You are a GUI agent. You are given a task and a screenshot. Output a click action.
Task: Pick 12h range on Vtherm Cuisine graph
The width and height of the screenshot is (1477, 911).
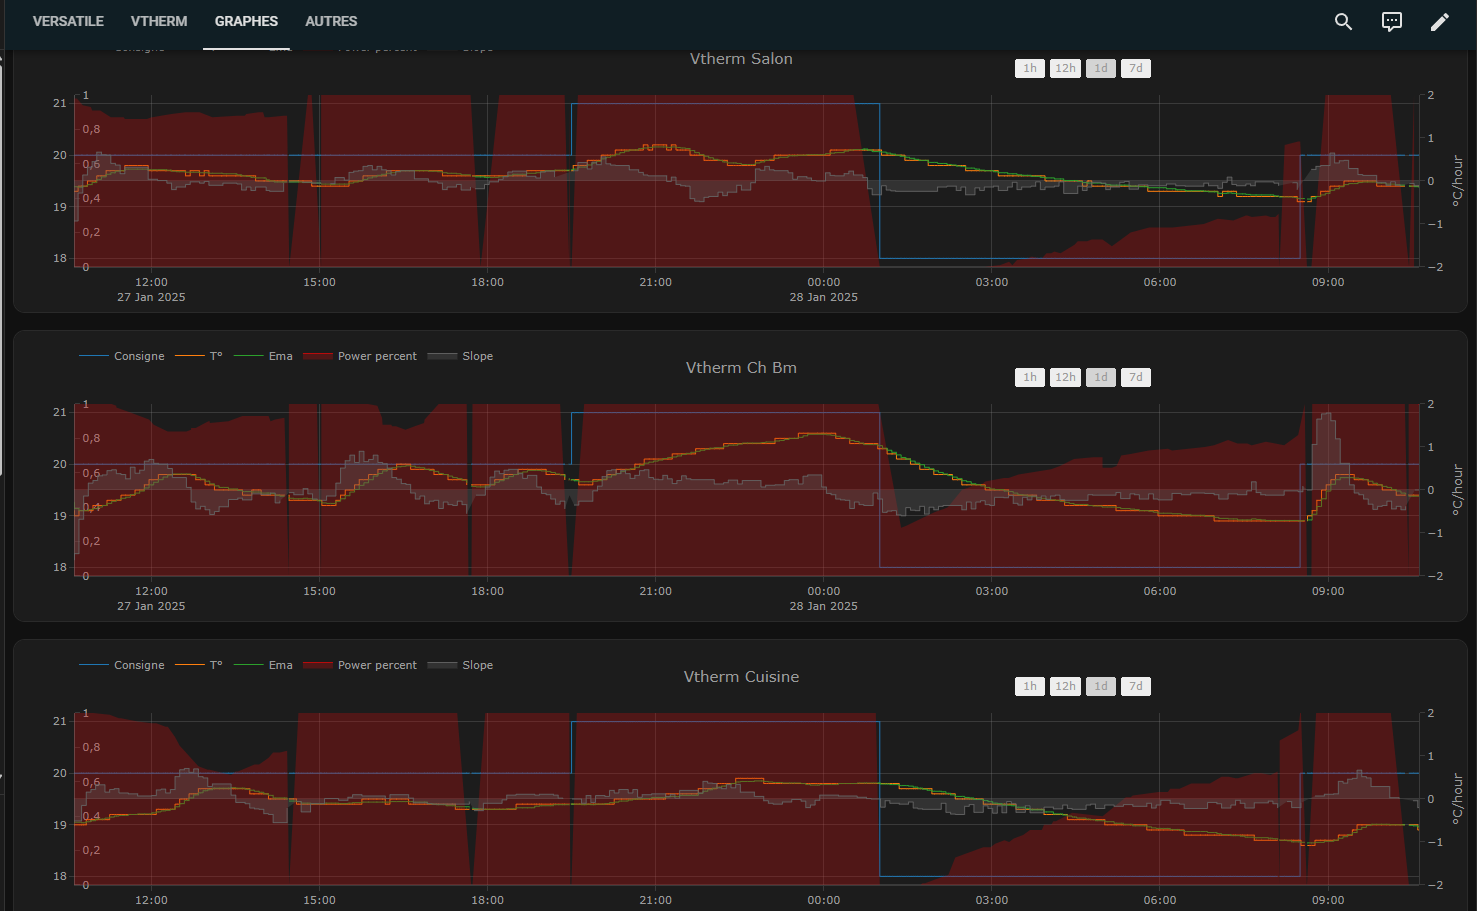pos(1065,686)
